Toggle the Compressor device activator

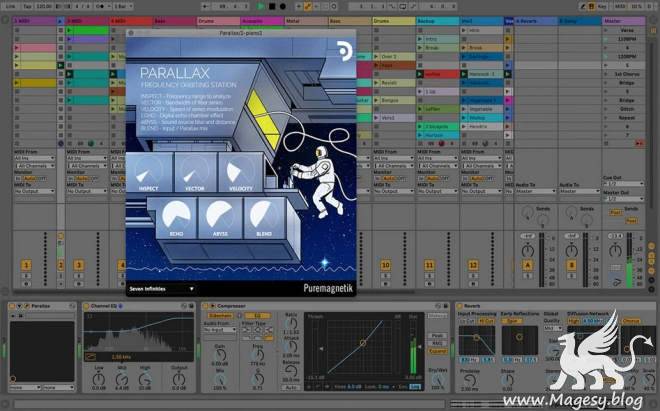tap(206, 306)
